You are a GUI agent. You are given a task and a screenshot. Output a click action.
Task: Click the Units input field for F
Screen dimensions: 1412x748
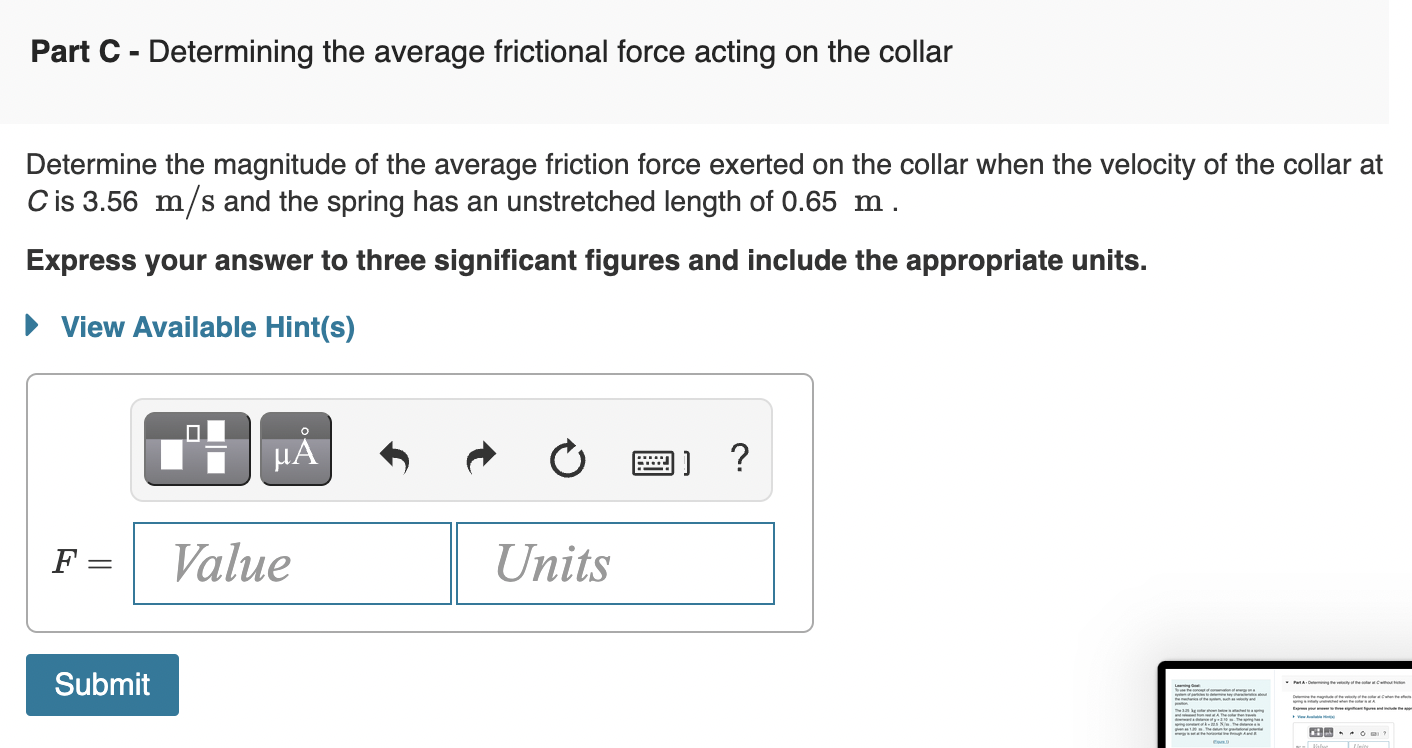tap(615, 563)
